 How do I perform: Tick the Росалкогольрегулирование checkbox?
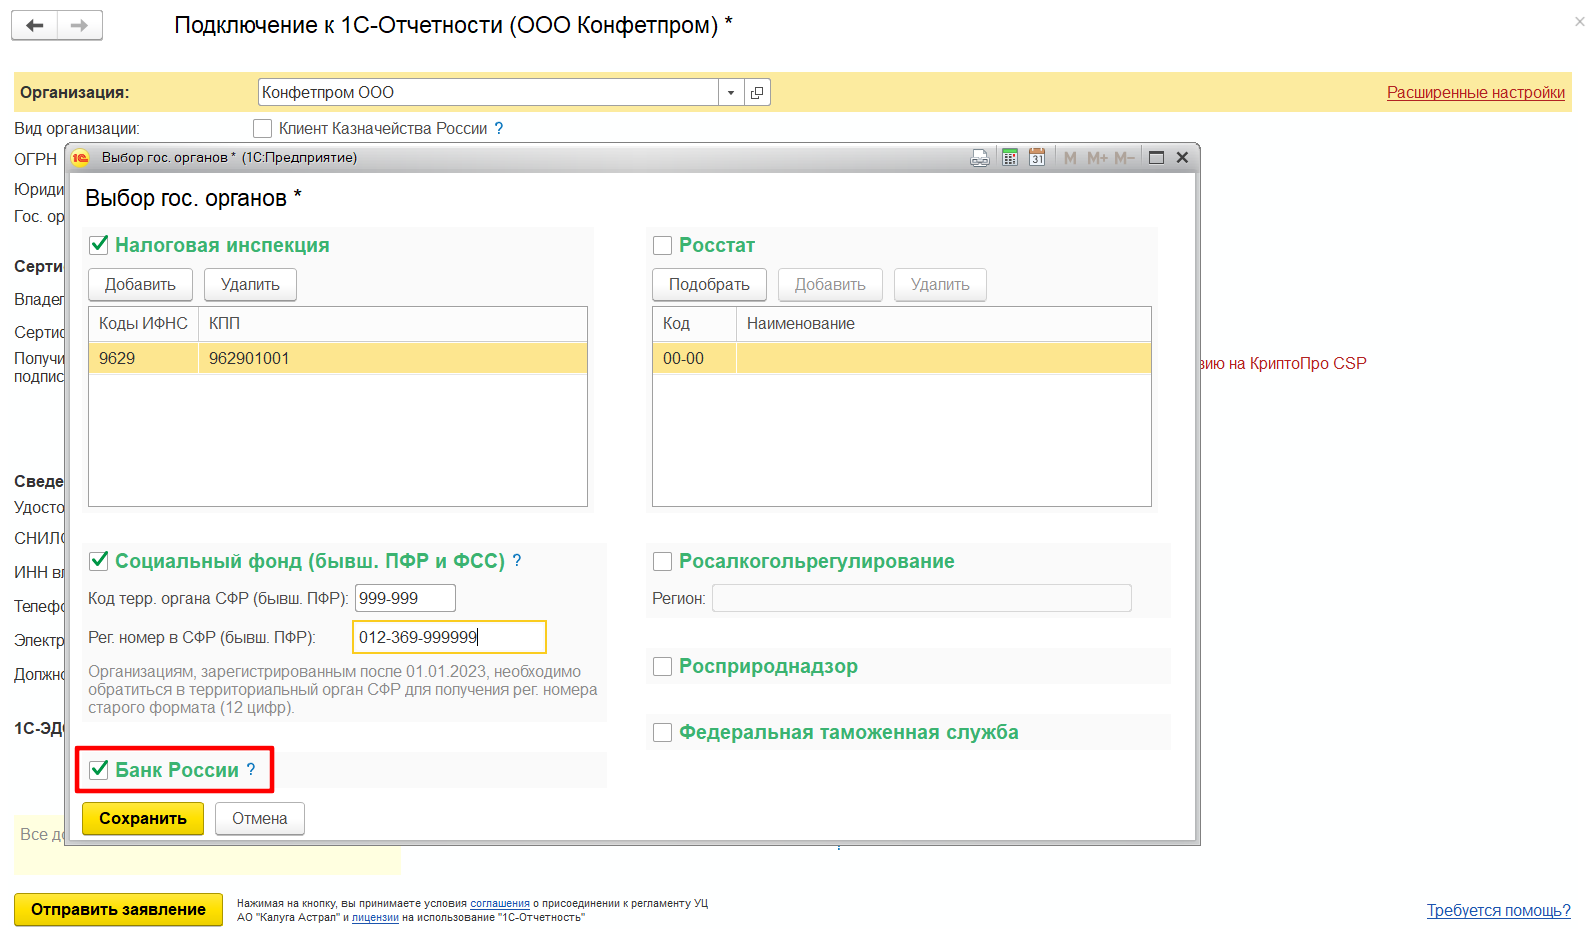[662, 561]
